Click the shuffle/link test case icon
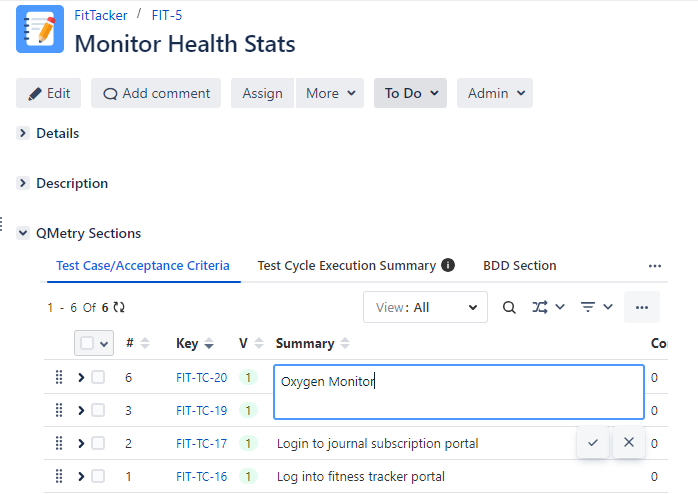Viewport: 698px width, 494px height. (x=540, y=307)
